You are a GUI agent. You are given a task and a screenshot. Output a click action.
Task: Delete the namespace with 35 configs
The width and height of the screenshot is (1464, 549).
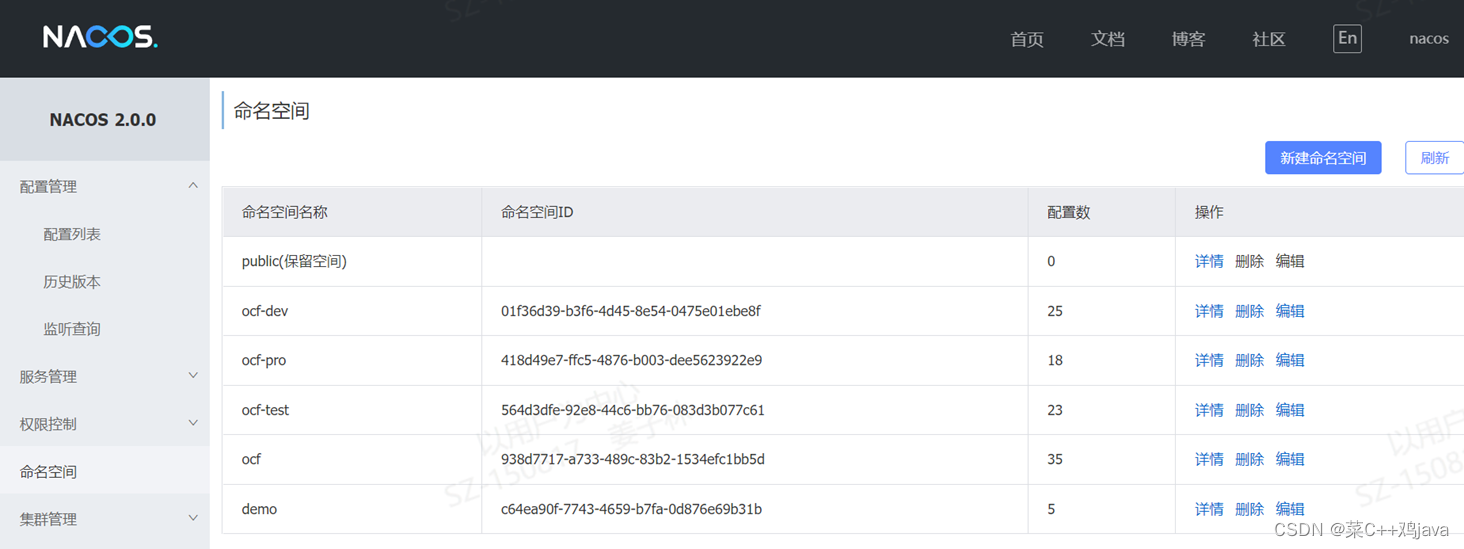1249,459
